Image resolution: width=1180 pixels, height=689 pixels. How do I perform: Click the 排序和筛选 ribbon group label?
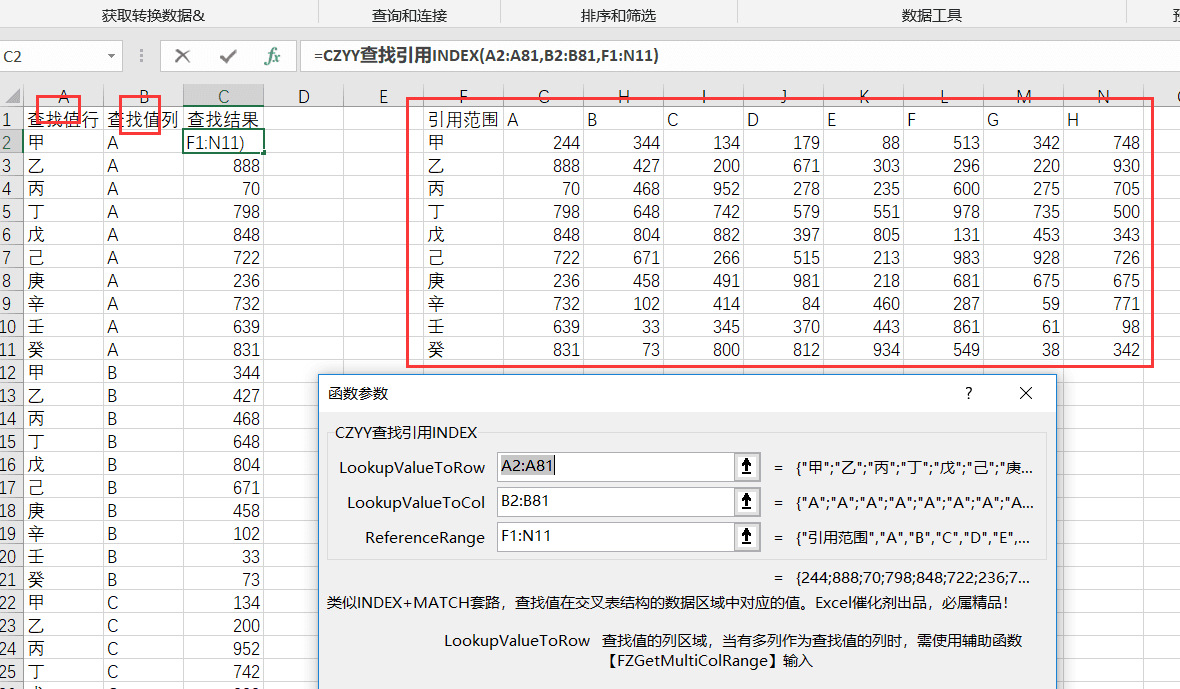618,15
